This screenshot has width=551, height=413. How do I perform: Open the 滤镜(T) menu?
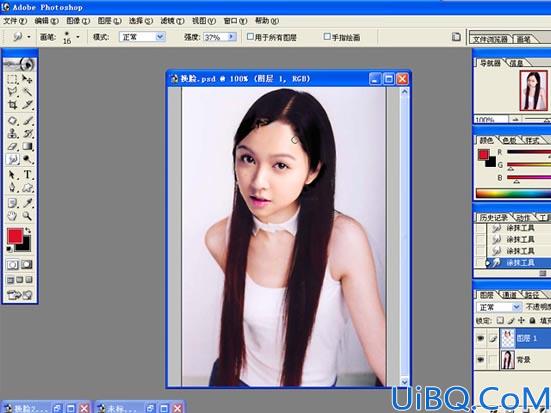coord(172,21)
